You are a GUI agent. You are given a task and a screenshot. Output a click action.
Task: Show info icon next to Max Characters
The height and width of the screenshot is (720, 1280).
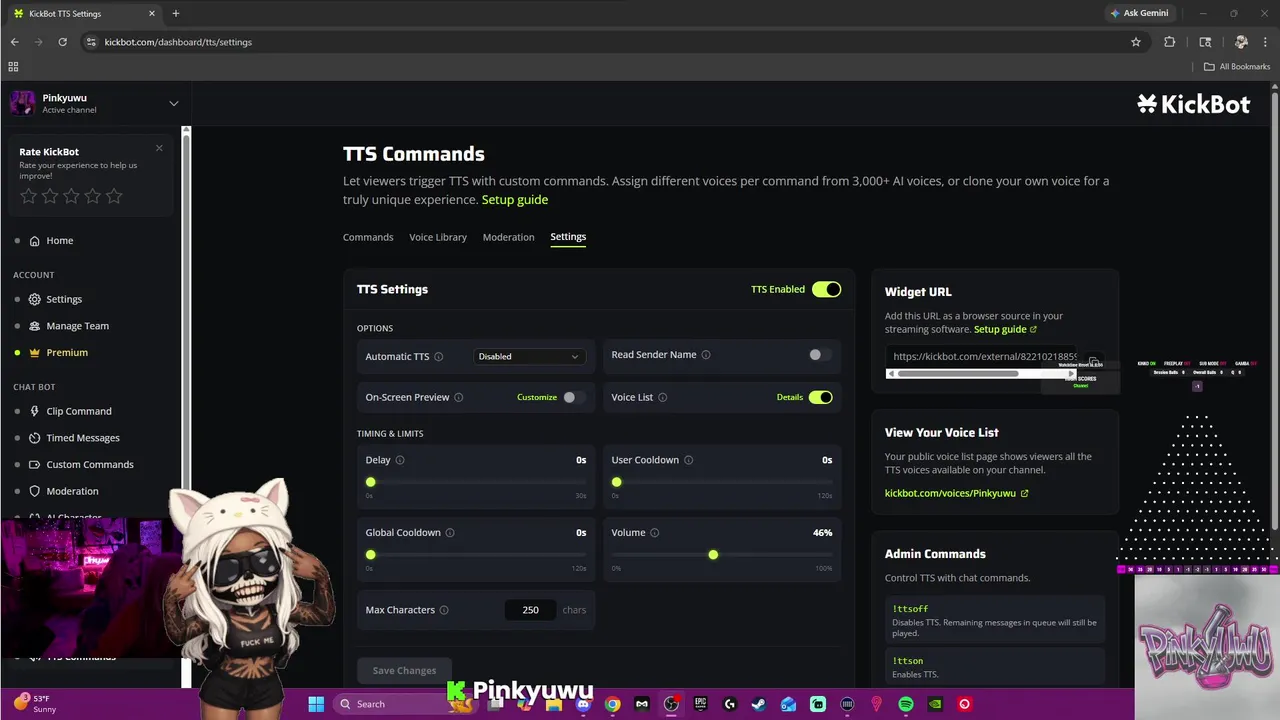tap(444, 610)
